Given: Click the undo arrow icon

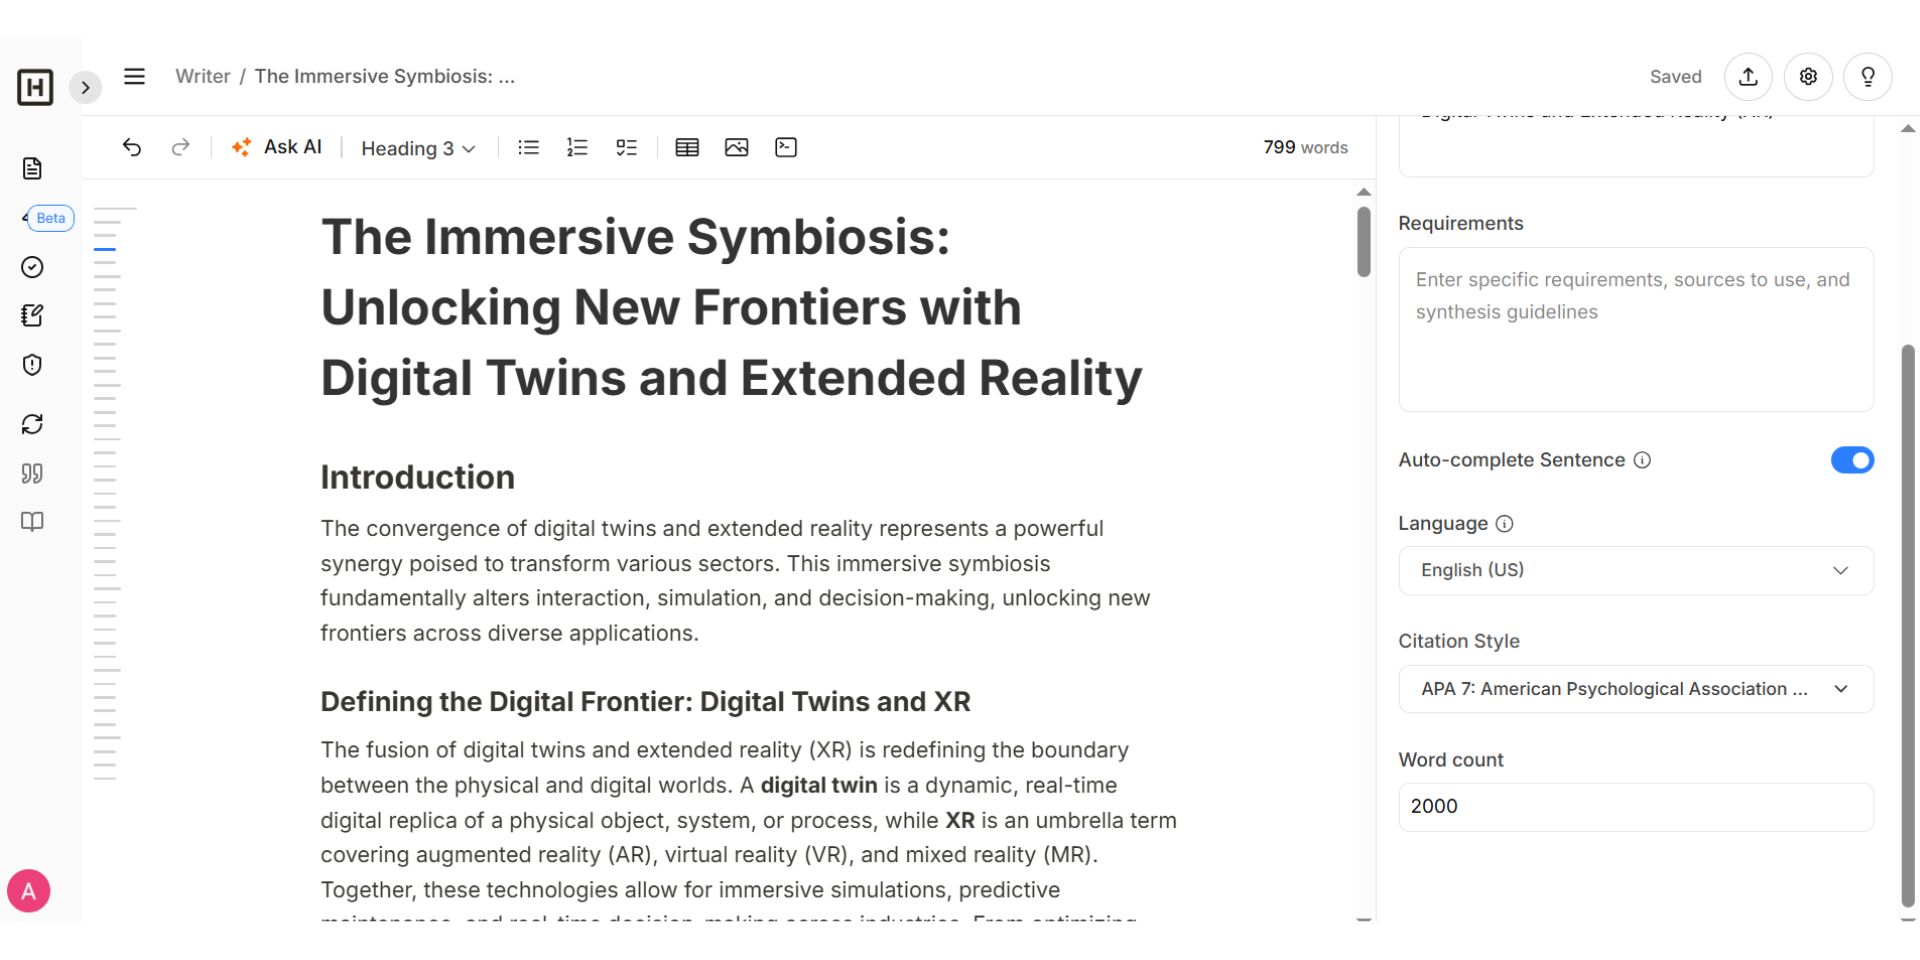Looking at the screenshot, I should click(x=131, y=148).
